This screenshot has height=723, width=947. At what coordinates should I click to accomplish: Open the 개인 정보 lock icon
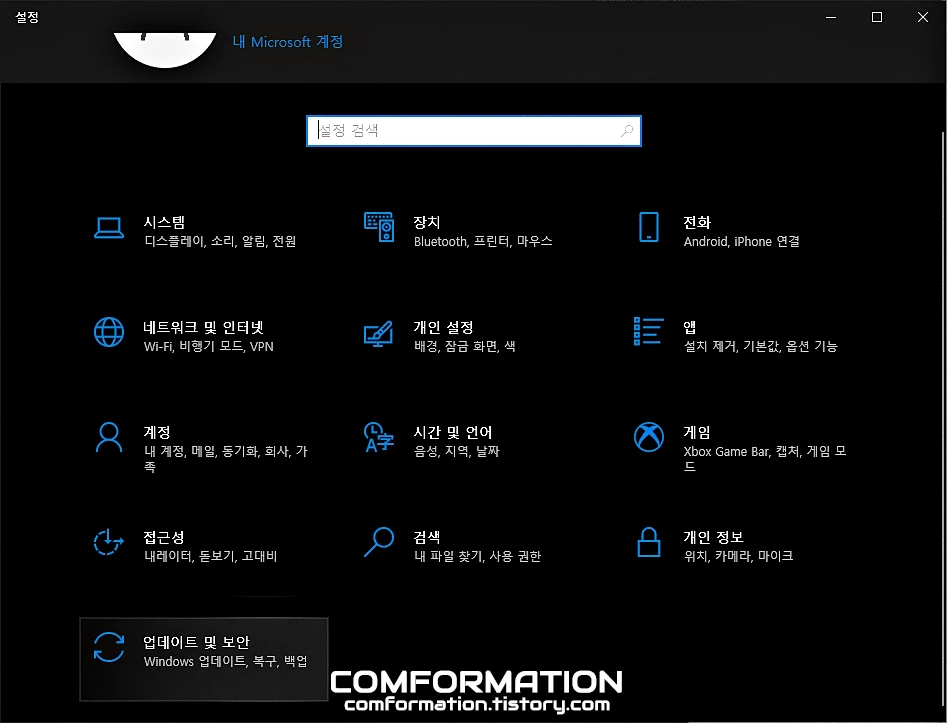(649, 542)
